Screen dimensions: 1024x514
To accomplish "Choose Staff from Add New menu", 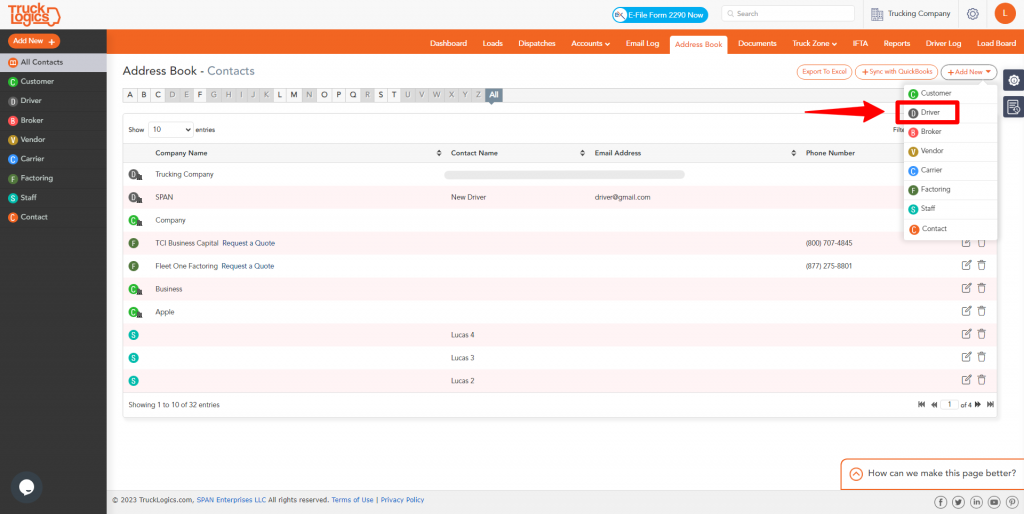I will [950, 209].
